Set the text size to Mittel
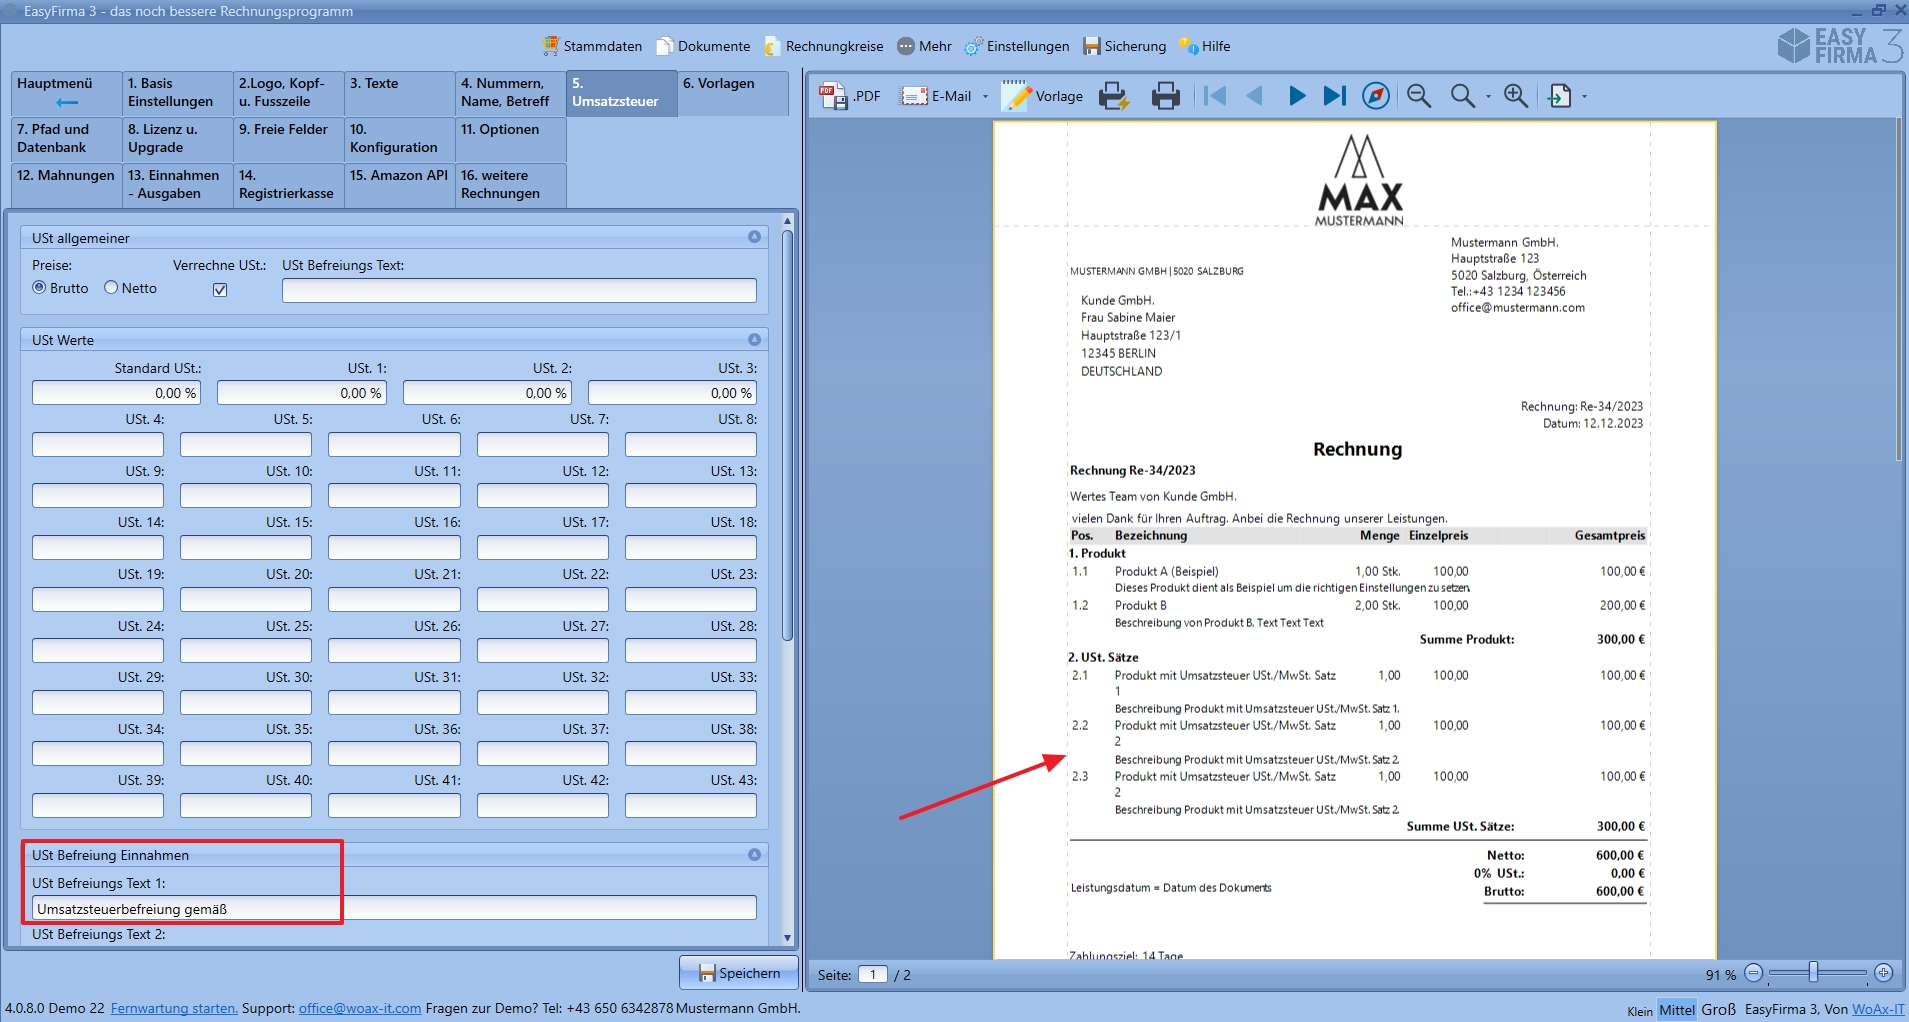Viewport: 1909px width, 1022px height. tap(1677, 1010)
